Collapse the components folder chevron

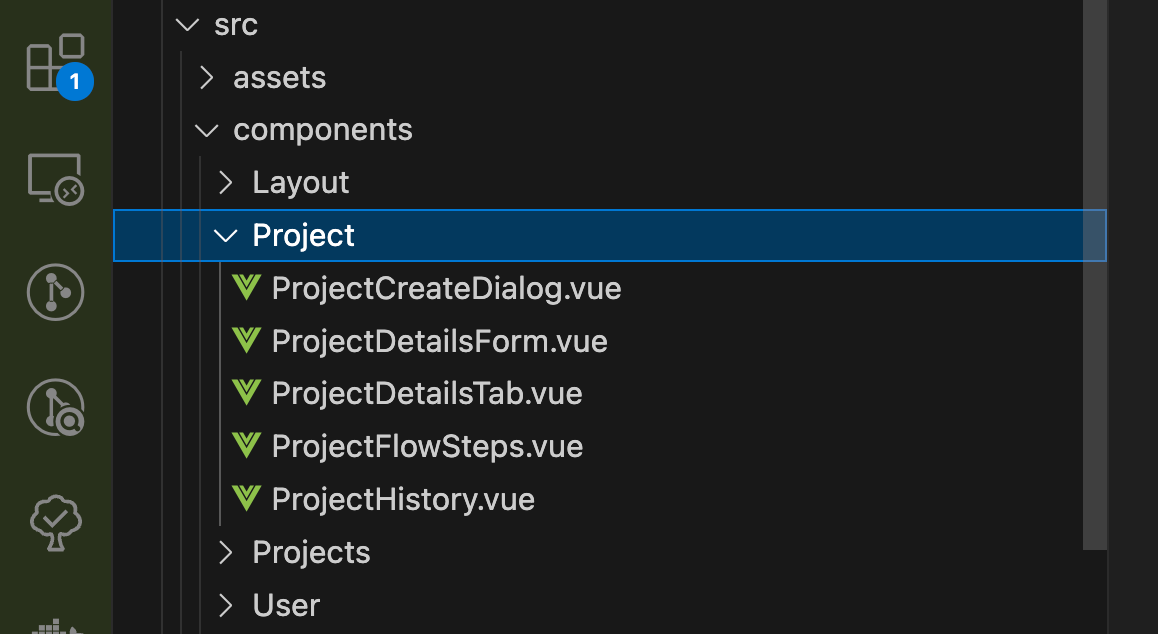207,131
